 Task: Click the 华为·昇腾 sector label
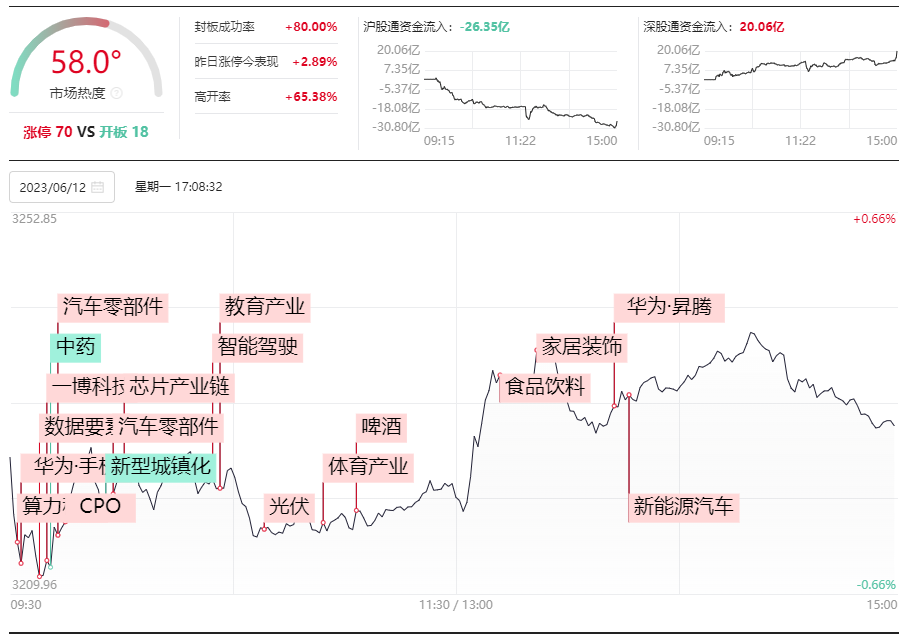[669, 308]
